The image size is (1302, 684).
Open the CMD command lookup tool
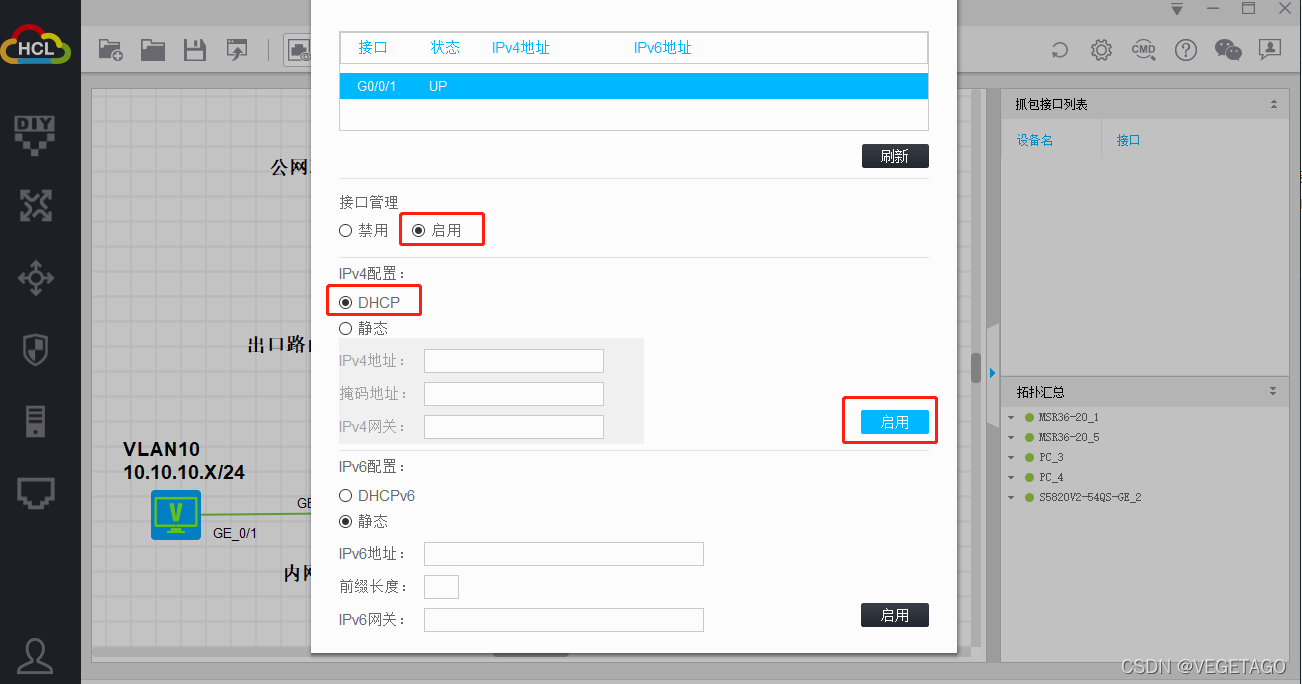(x=1143, y=50)
